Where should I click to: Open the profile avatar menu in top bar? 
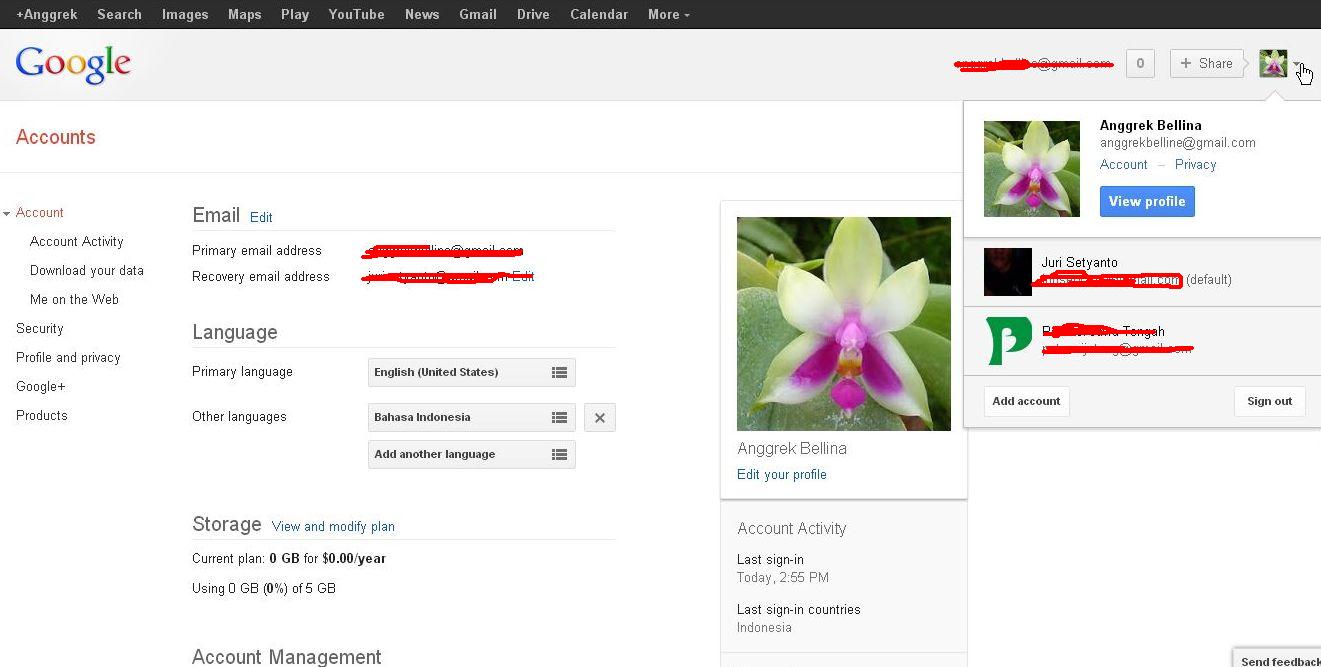(1274, 62)
